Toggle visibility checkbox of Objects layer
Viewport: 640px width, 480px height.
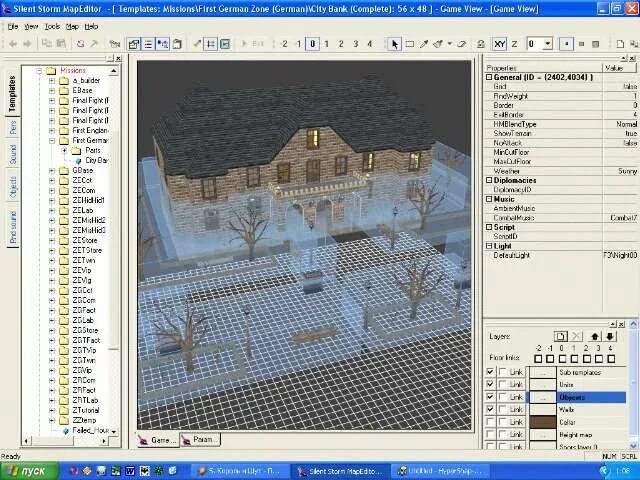coord(490,397)
